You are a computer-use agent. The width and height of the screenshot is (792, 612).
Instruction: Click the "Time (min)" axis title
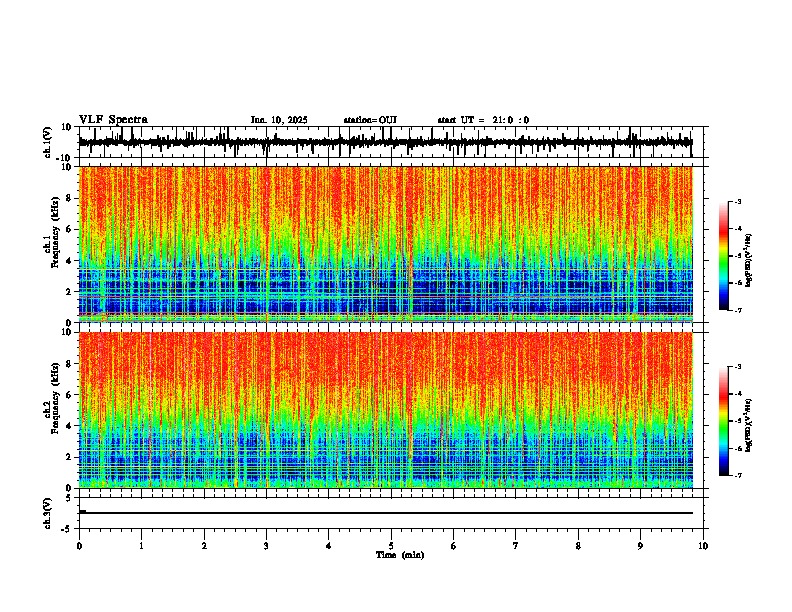400,555
